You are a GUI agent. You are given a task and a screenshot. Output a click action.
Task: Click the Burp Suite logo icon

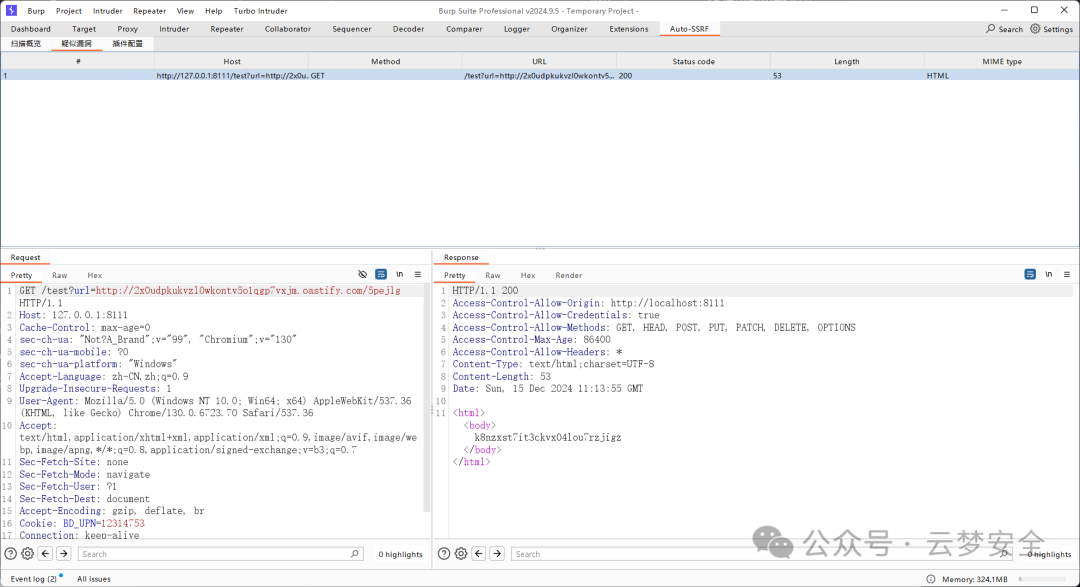click(x=11, y=10)
